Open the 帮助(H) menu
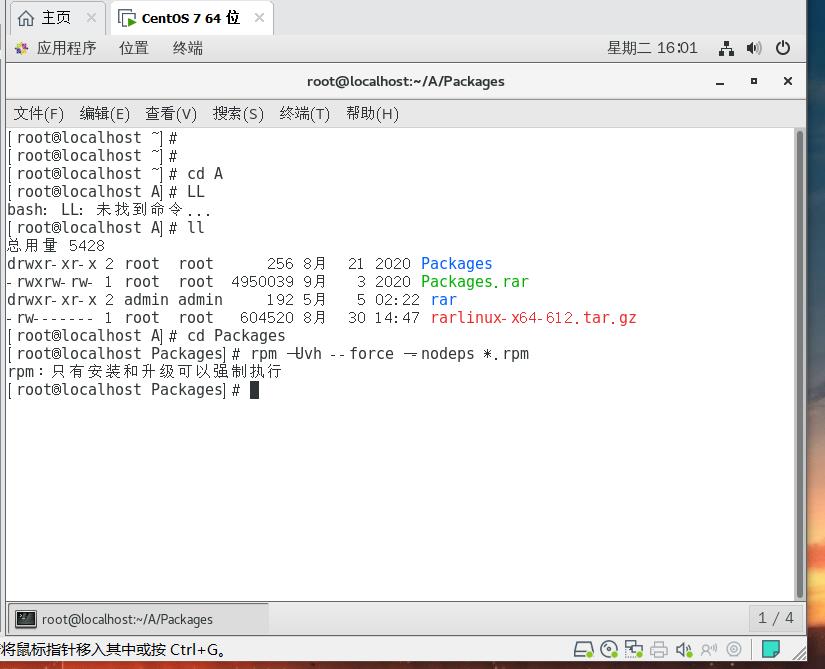 (x=372, y=114)
